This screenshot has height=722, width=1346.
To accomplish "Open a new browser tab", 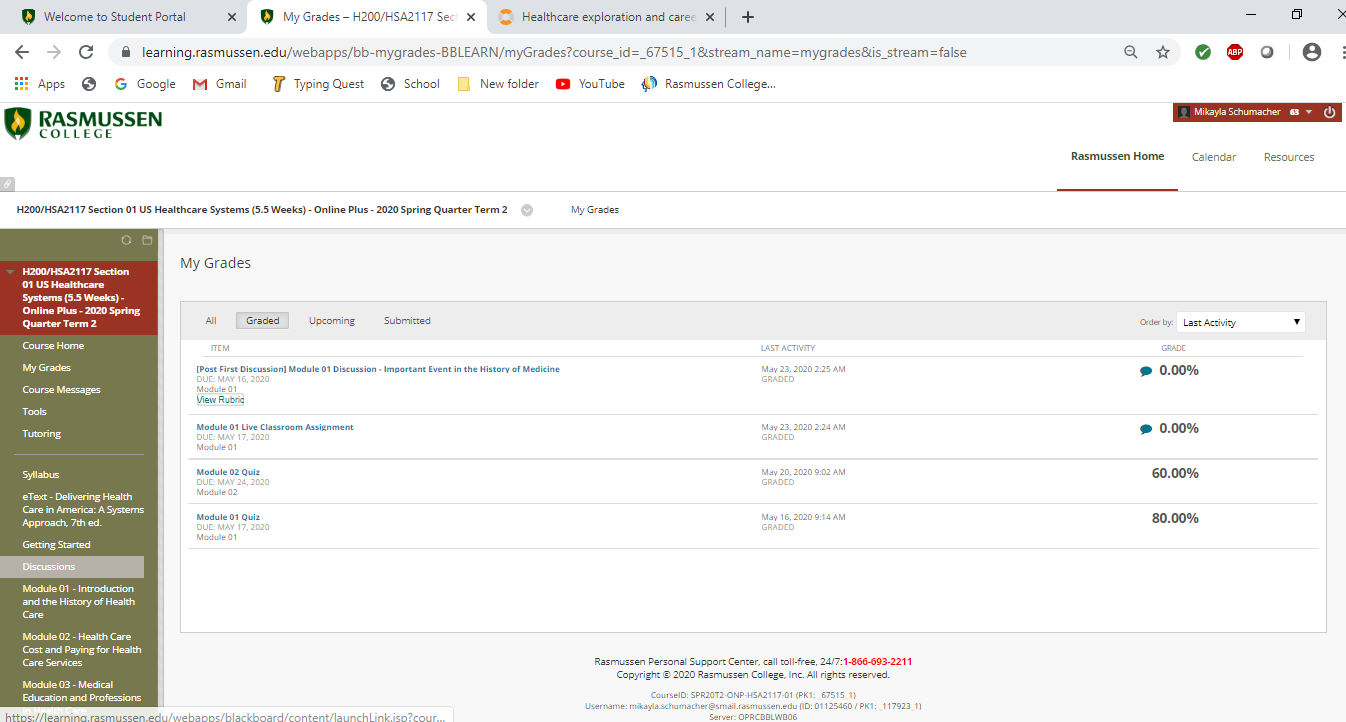I will (x=748, y=17).
